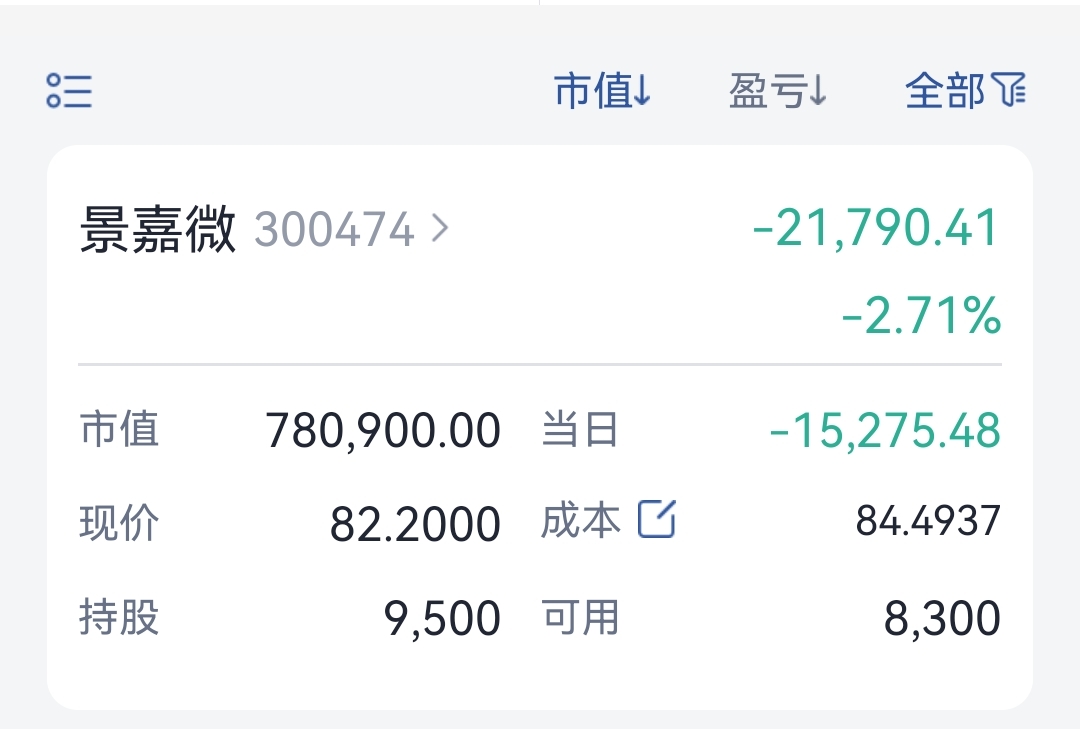Open the 全部 filter dropdown

(965, 90)
